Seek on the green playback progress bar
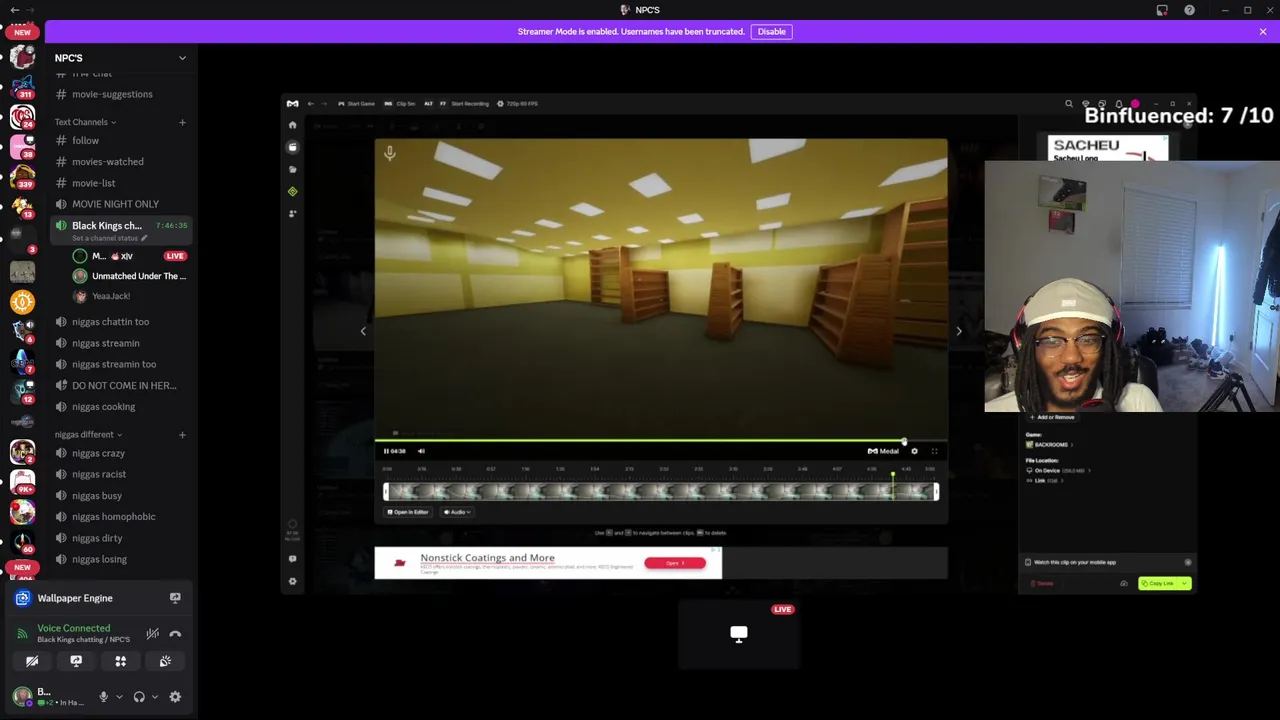Screen dimensions: 1280x720 [x=660, y=441]
